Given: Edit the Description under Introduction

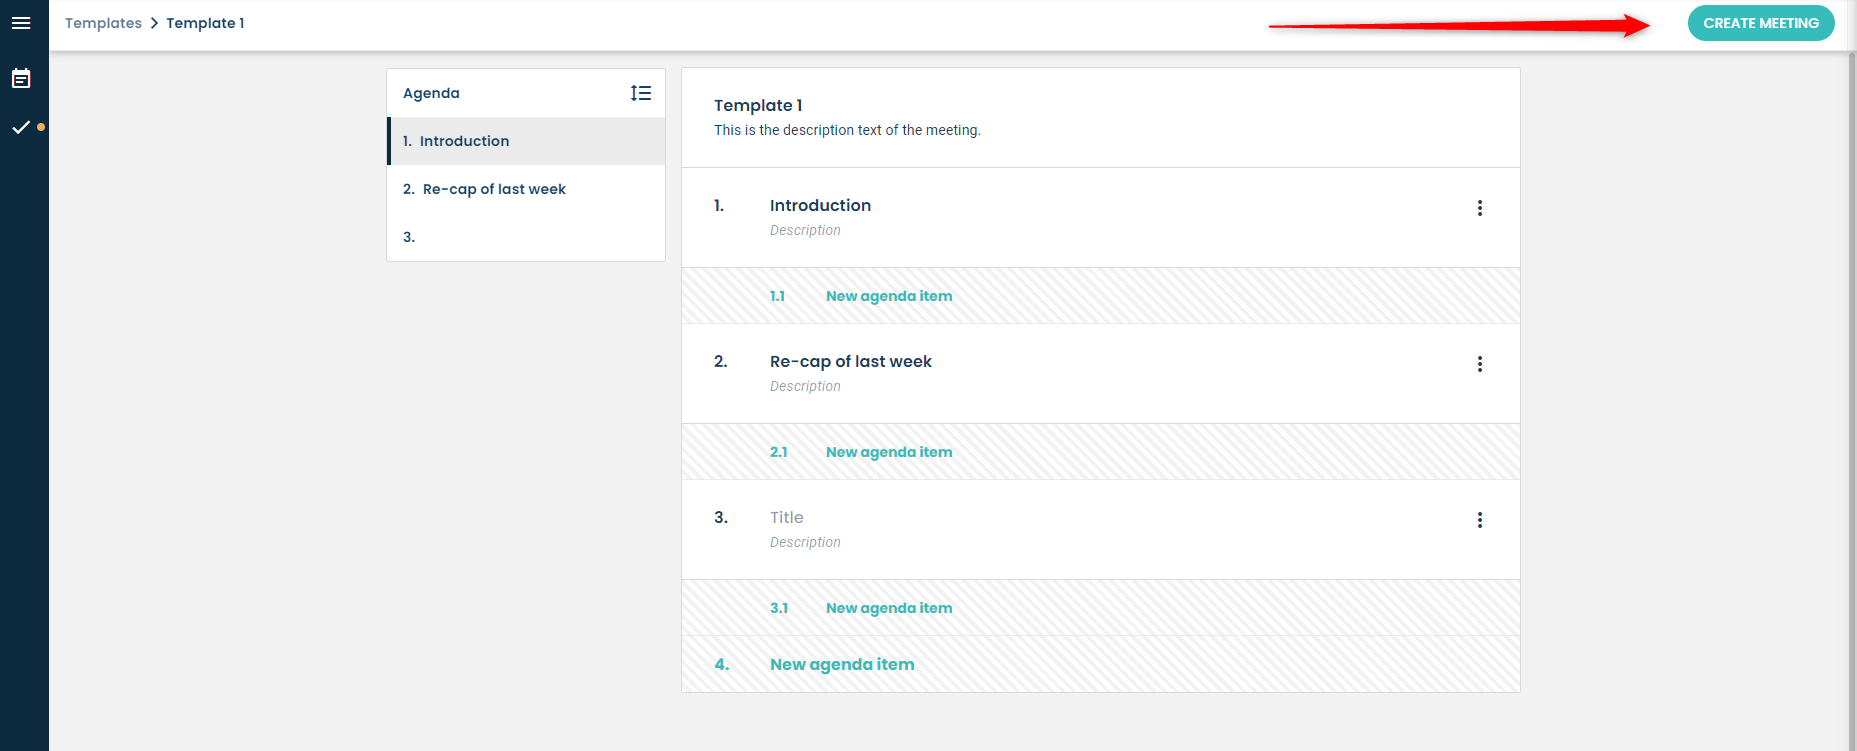Looking at the screenshot, I should 805,230.
